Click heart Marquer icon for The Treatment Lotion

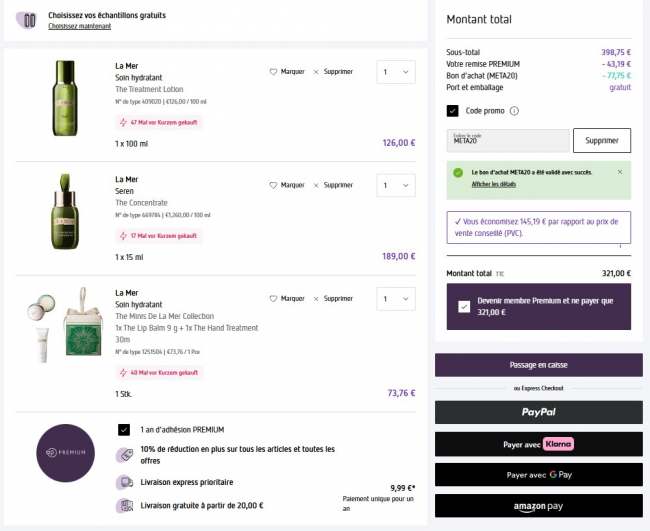pyautogui.click(x=273, y=72)
